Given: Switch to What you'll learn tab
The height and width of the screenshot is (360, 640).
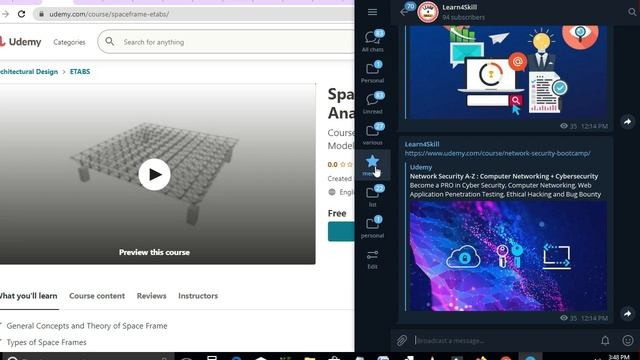Looking at the screenshot, I should click(28, 296).
